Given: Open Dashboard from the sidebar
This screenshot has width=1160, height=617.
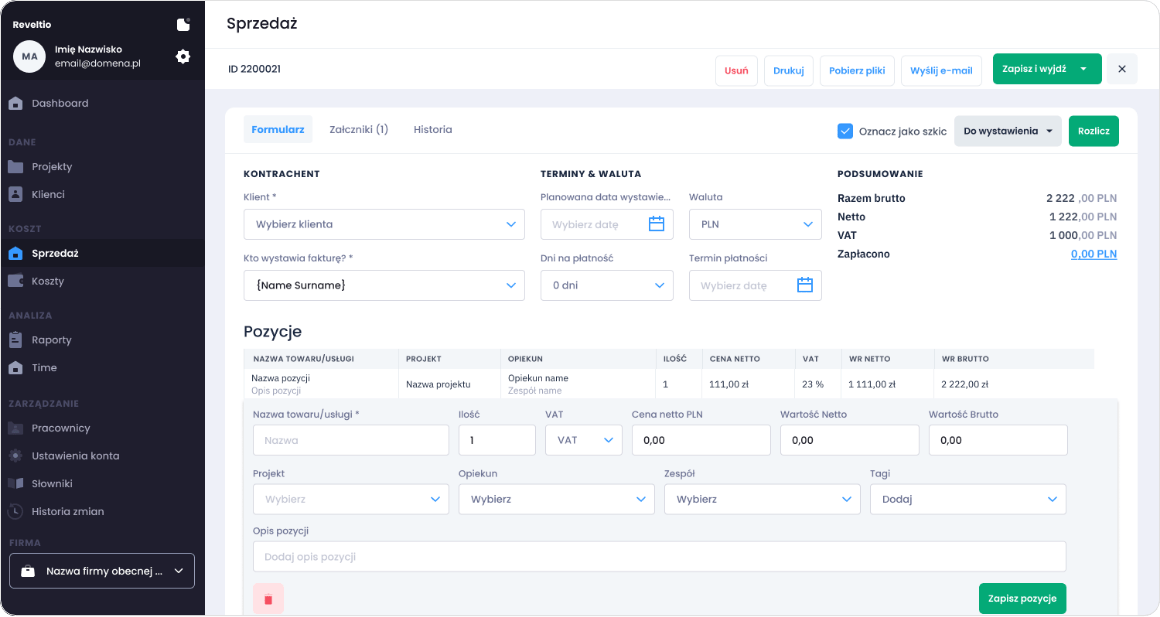Looking at the screenshot, I should (60, 103).
